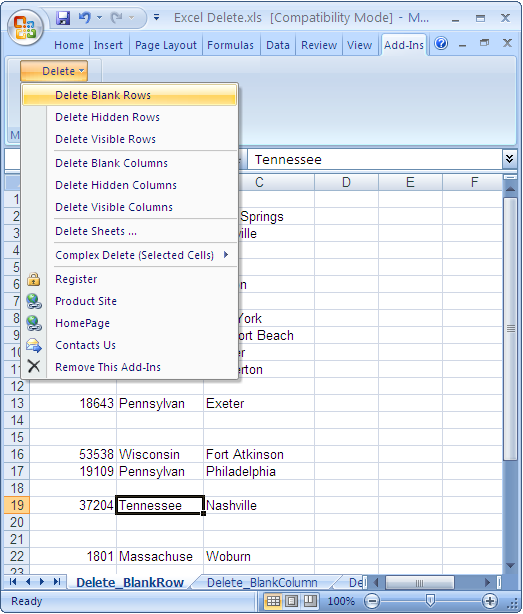
Task: Click the formula bar showing Tennessee
Action: point(375,159)
